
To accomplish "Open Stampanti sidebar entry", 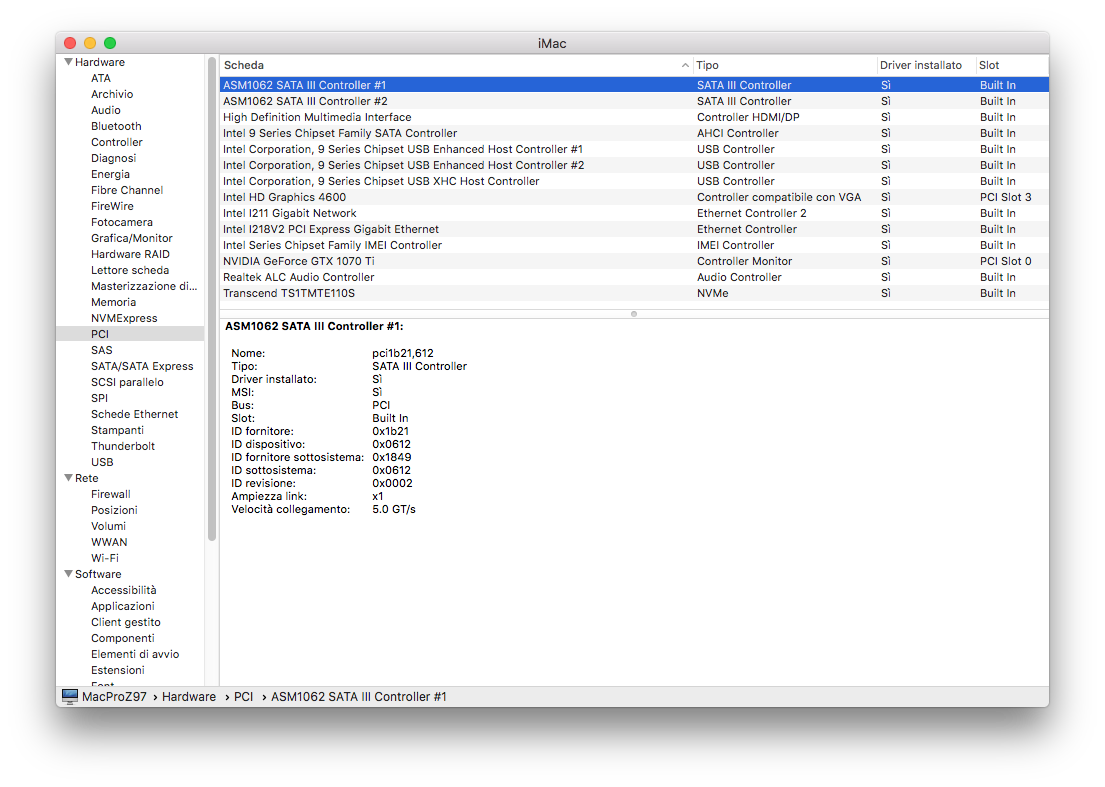I will pos(117,430).
